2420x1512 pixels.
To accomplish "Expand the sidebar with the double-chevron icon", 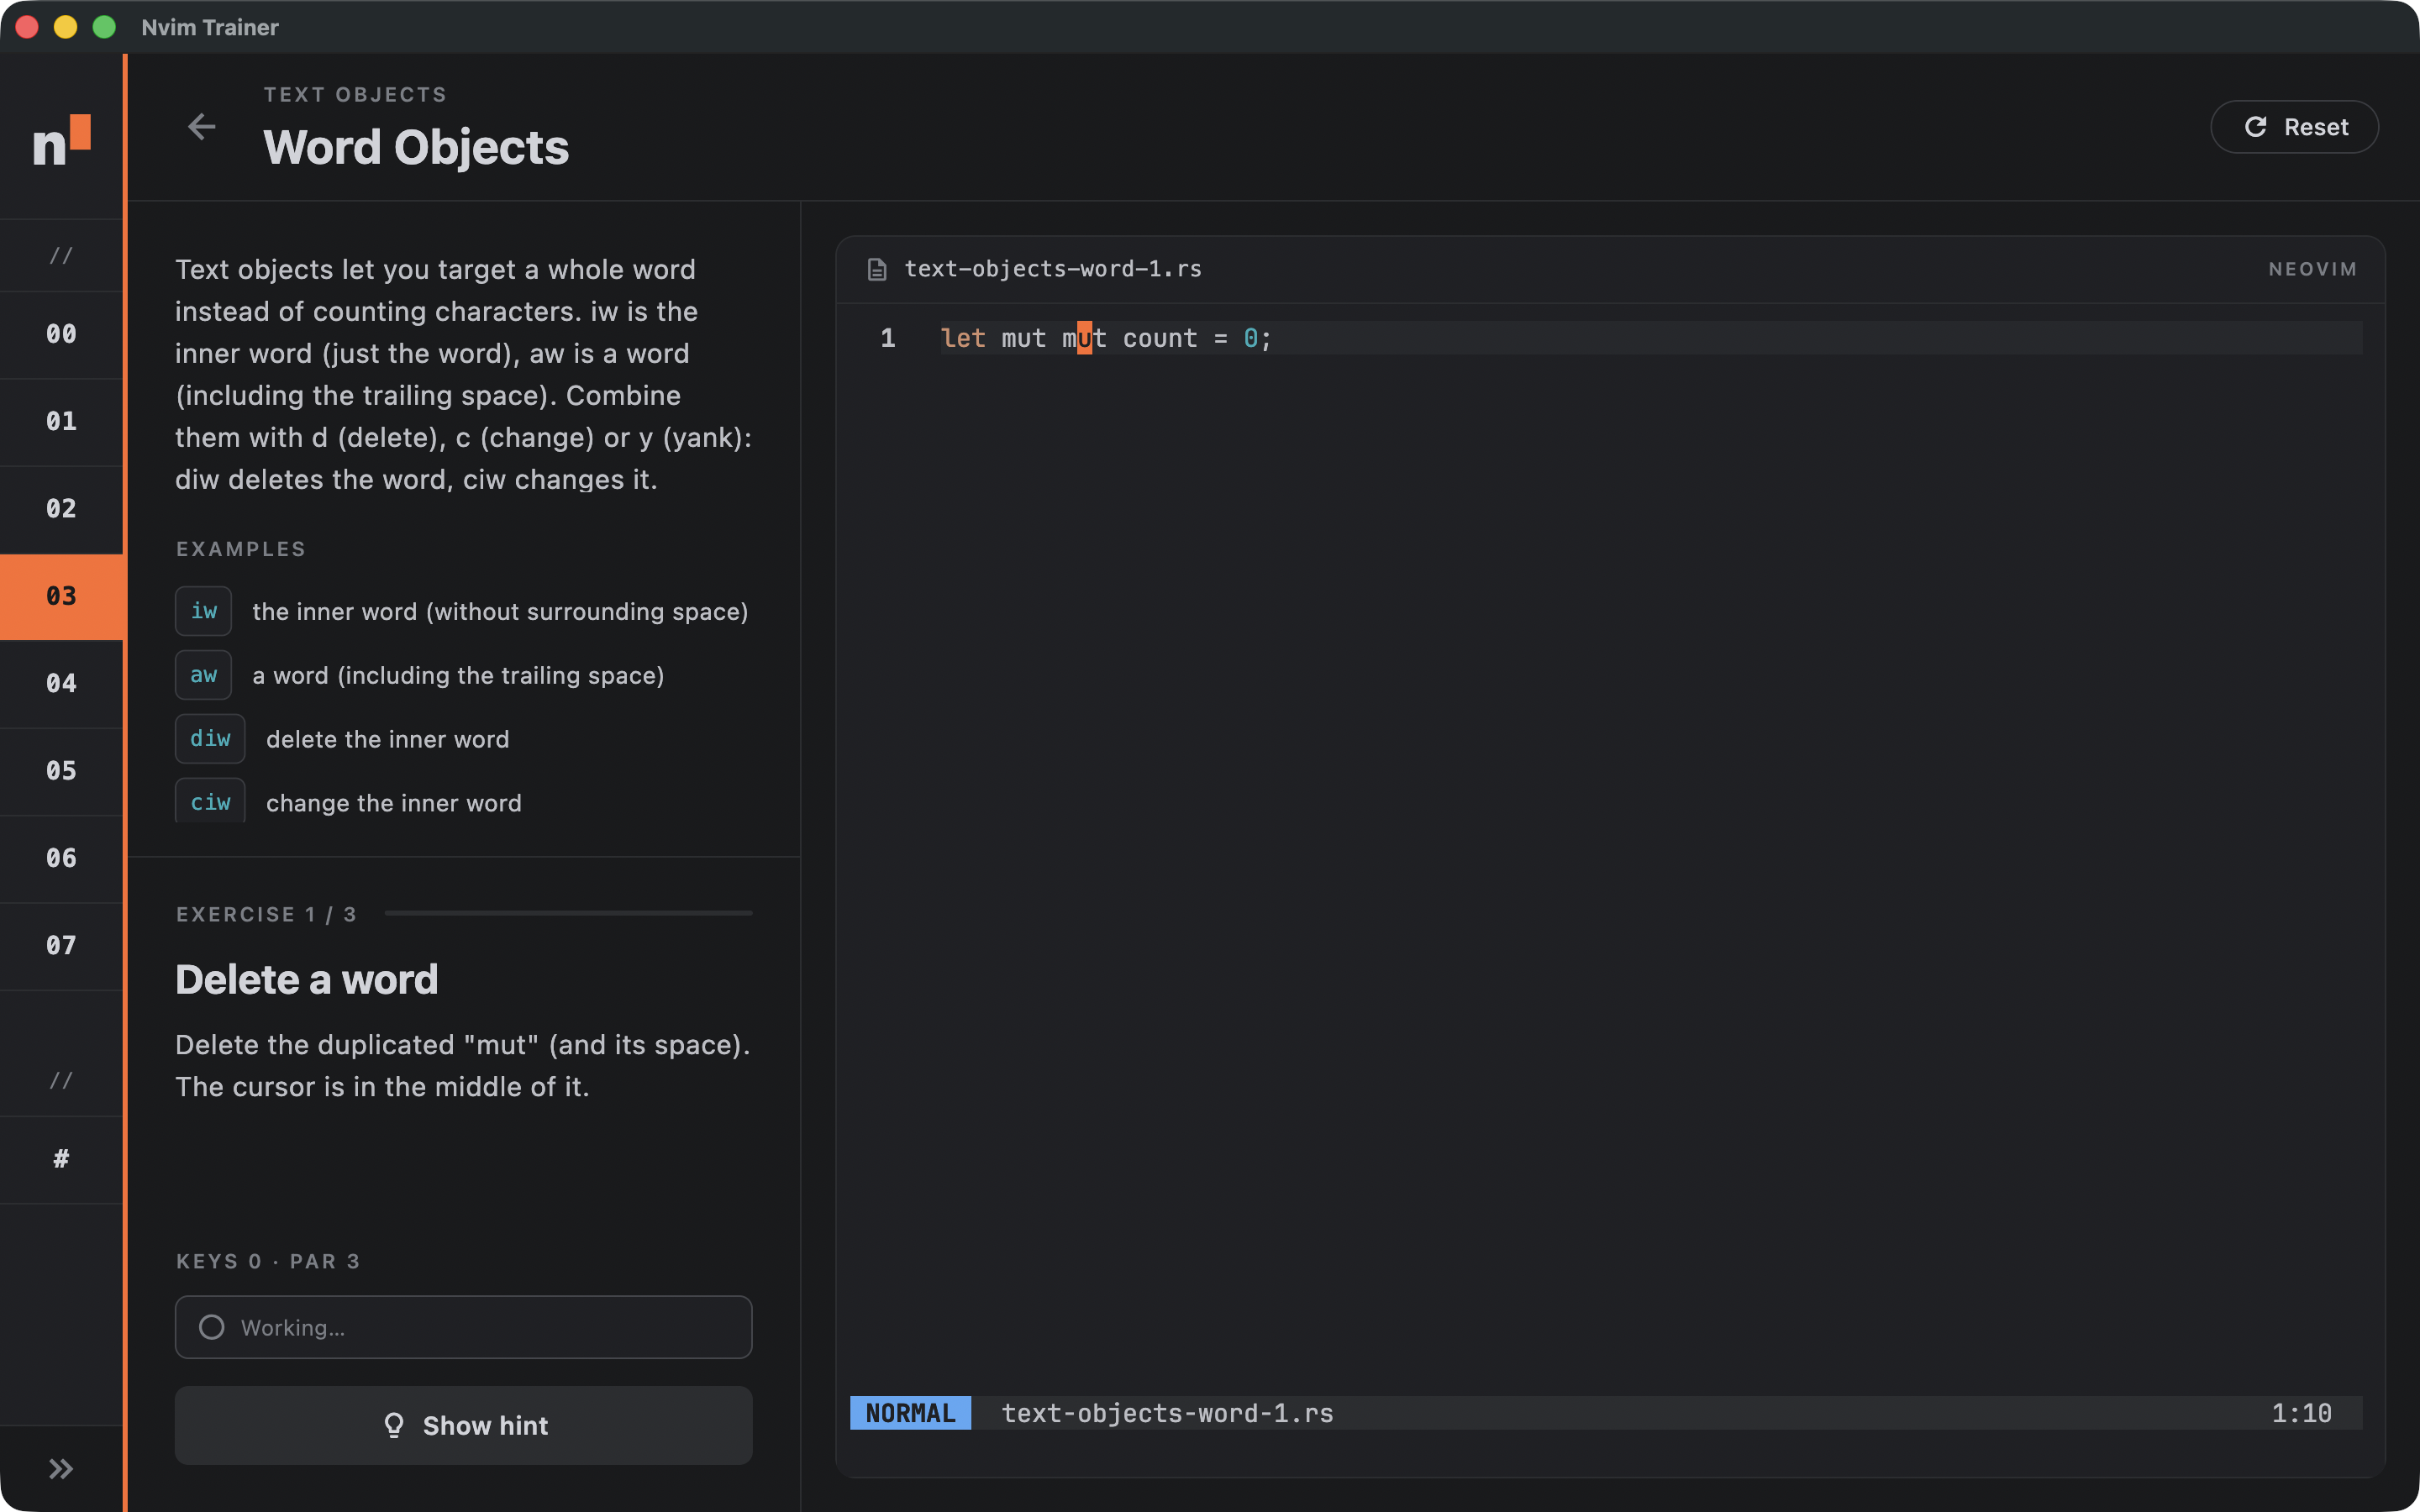I will 61,1468.
